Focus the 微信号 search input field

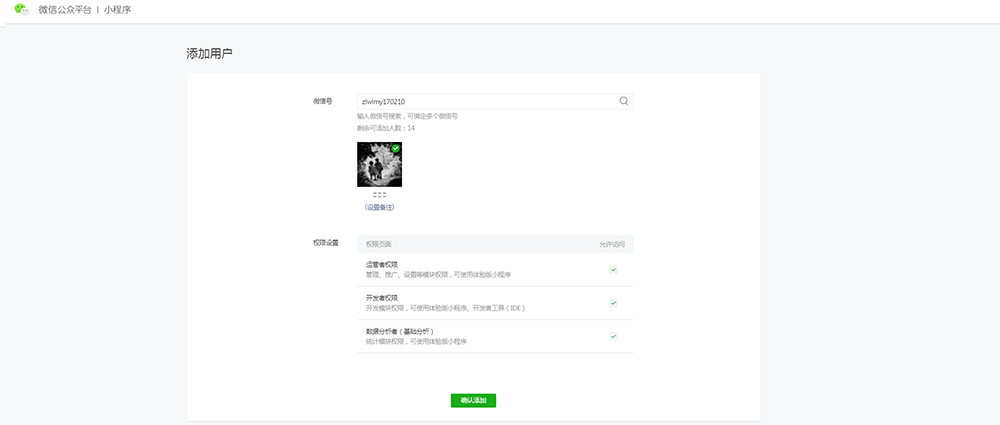click(x=485, y=101)
